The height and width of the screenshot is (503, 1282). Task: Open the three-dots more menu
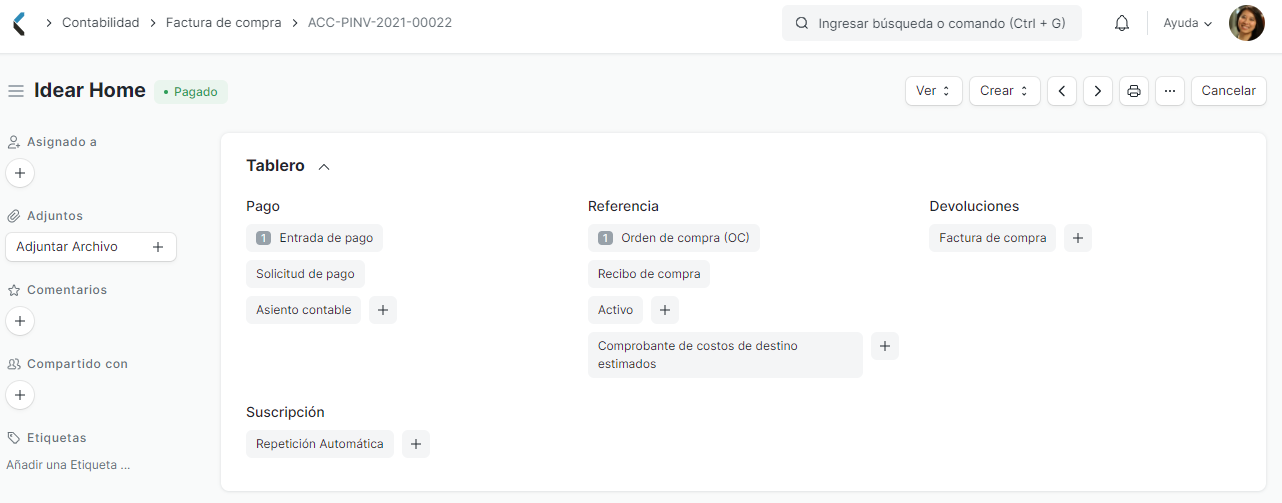tap(1170, 91)
